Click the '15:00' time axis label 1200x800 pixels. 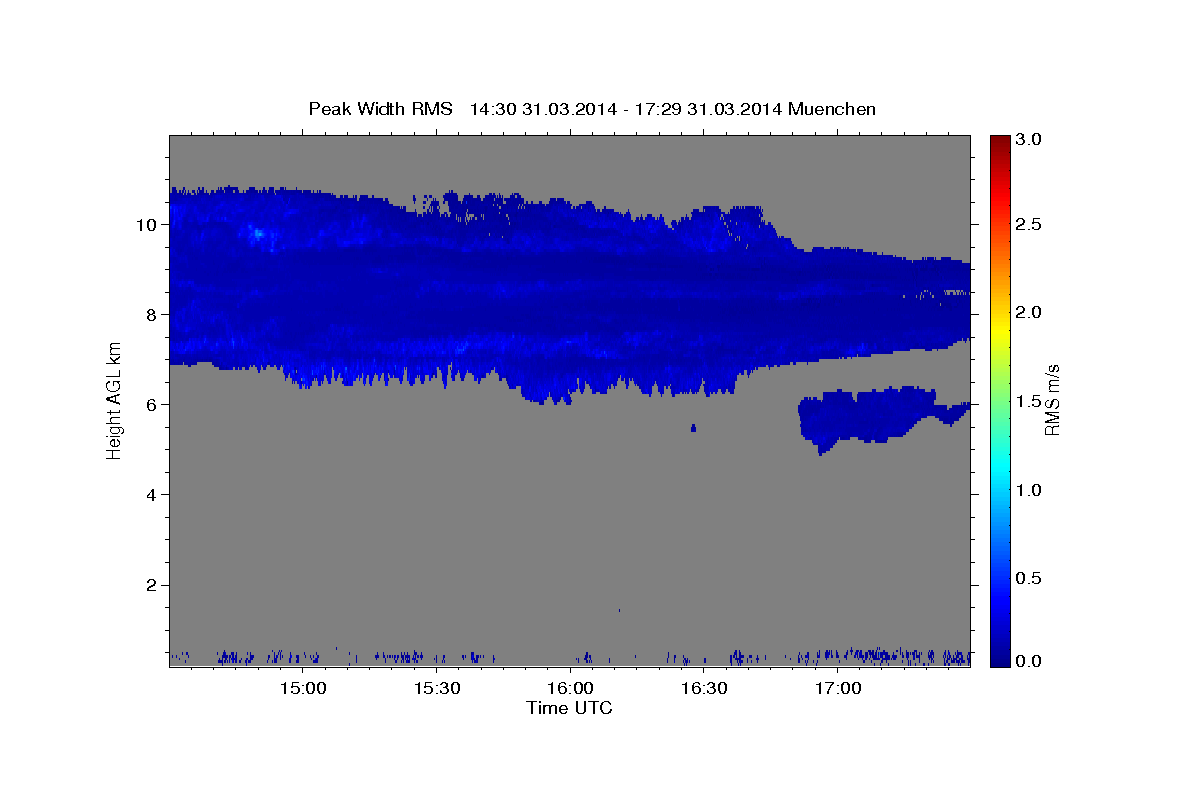click(303, 688)
